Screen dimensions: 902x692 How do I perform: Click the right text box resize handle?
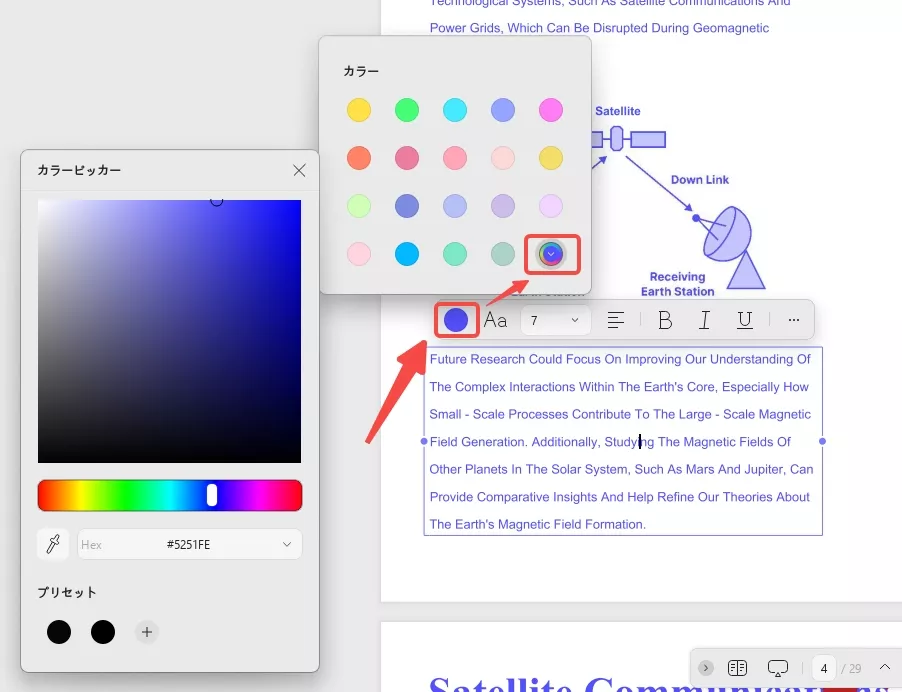pos(822,441)
